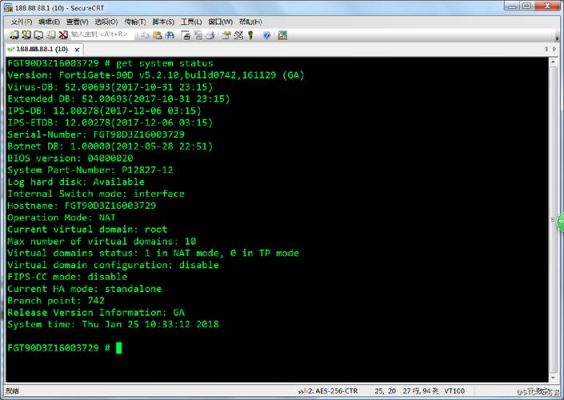Open the 文件(F) menu

[21, 22]
